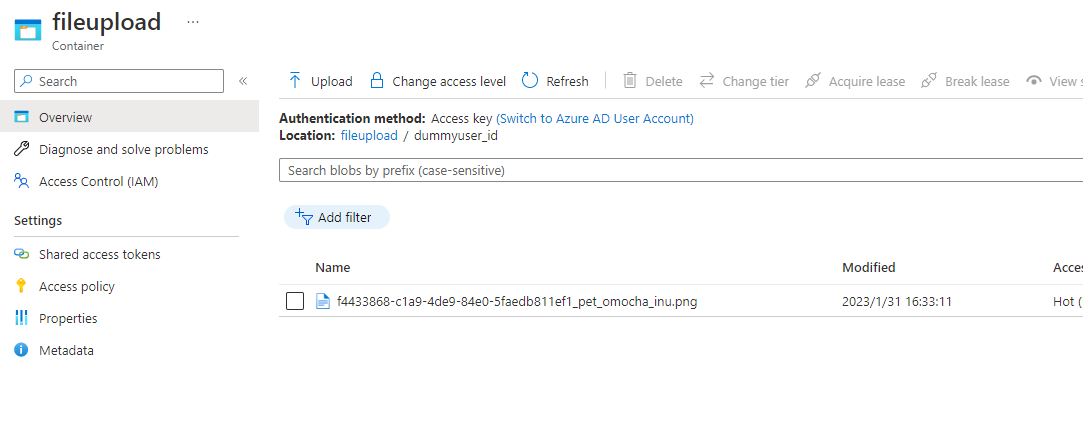1083x433 pixels.
Task: Sort by the Access tier column header
Action: point(1067,267)
